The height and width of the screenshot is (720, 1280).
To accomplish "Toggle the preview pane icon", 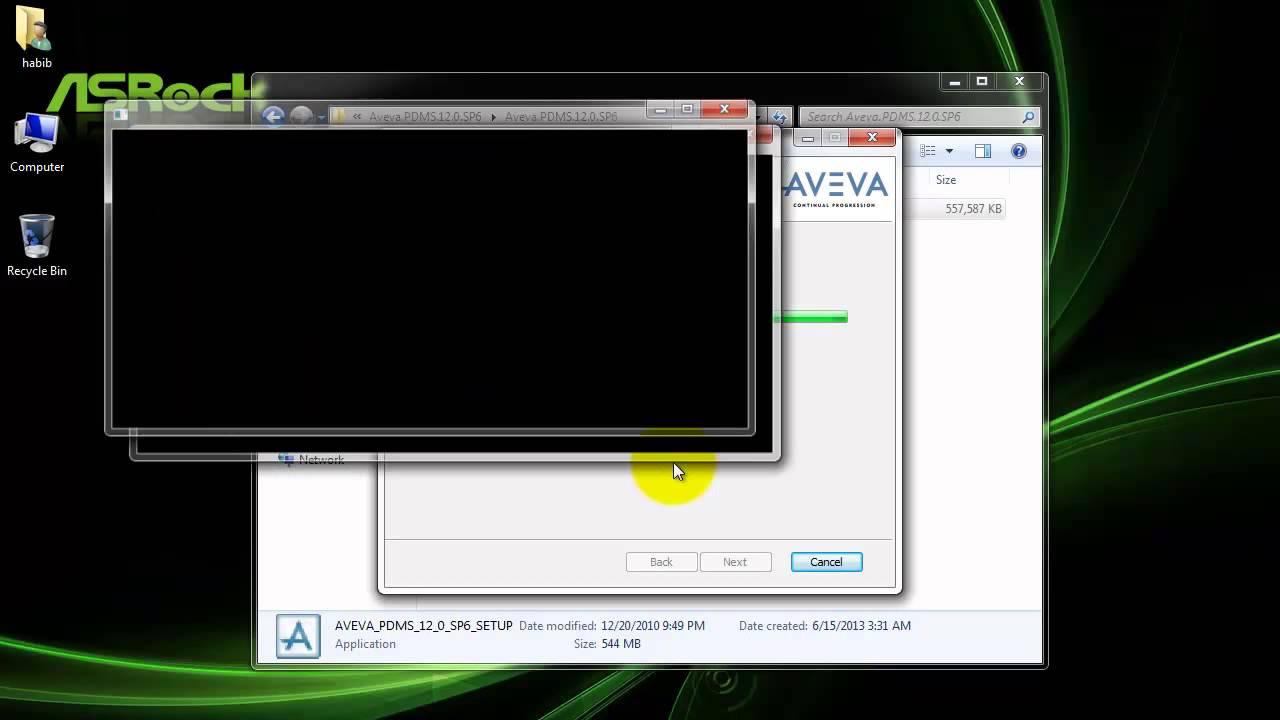I will coord(983,151).
